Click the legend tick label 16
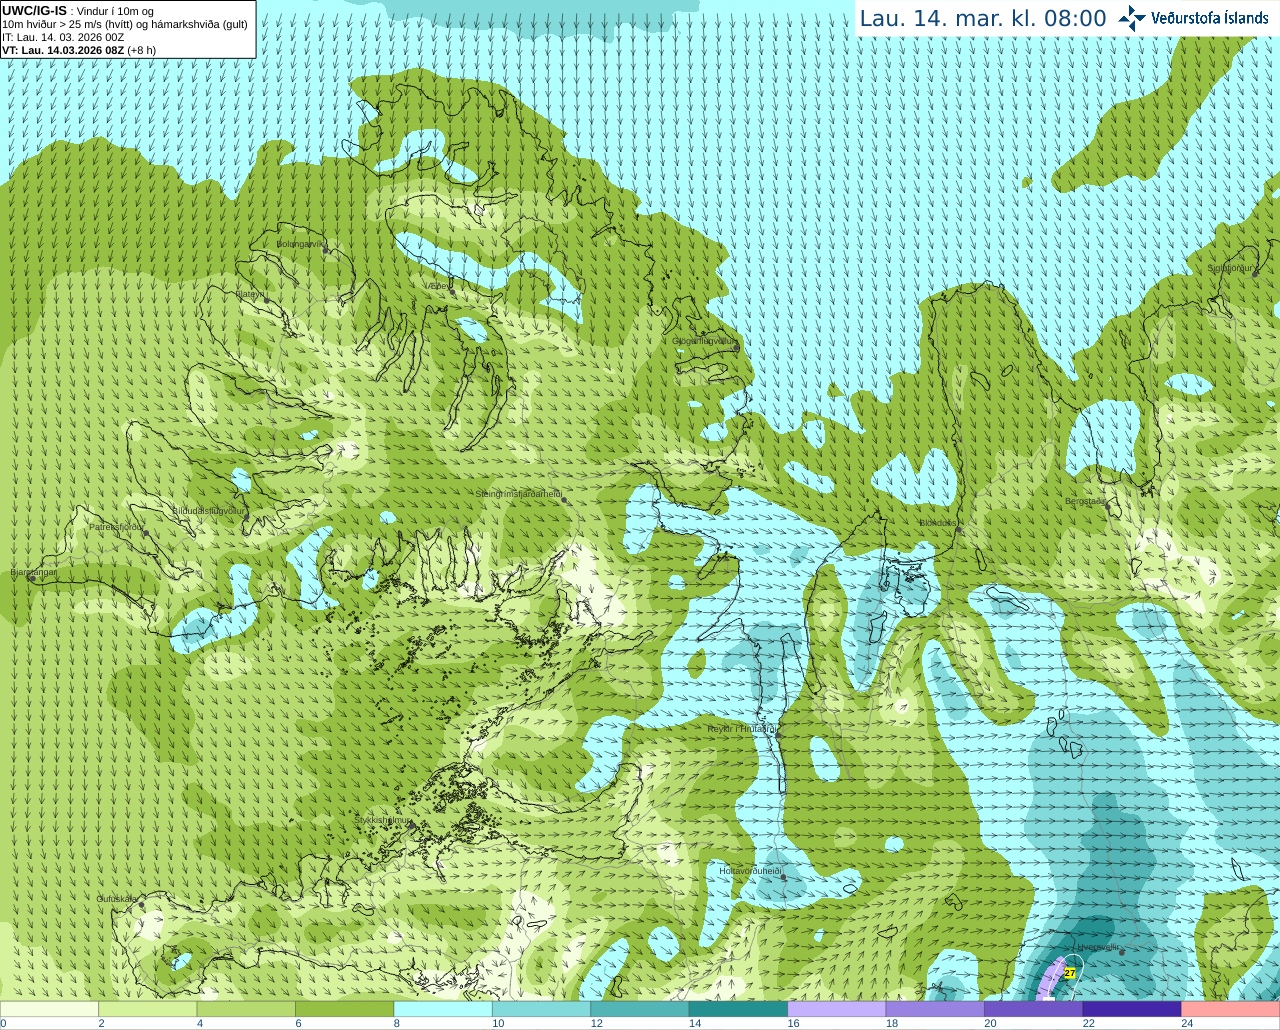 coord(793,1023)
